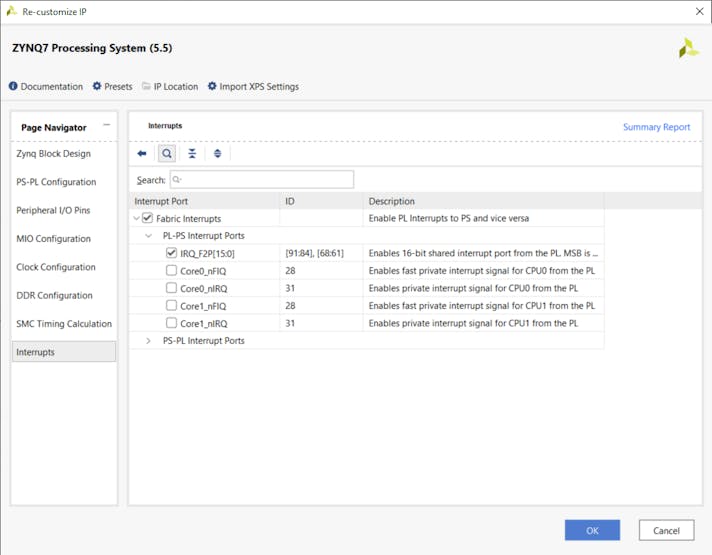This screenshot has width=712, height=555.
Task: Uncheck the IRQ_F2P[15:0] checkbox
Action: tap(172, 253)
